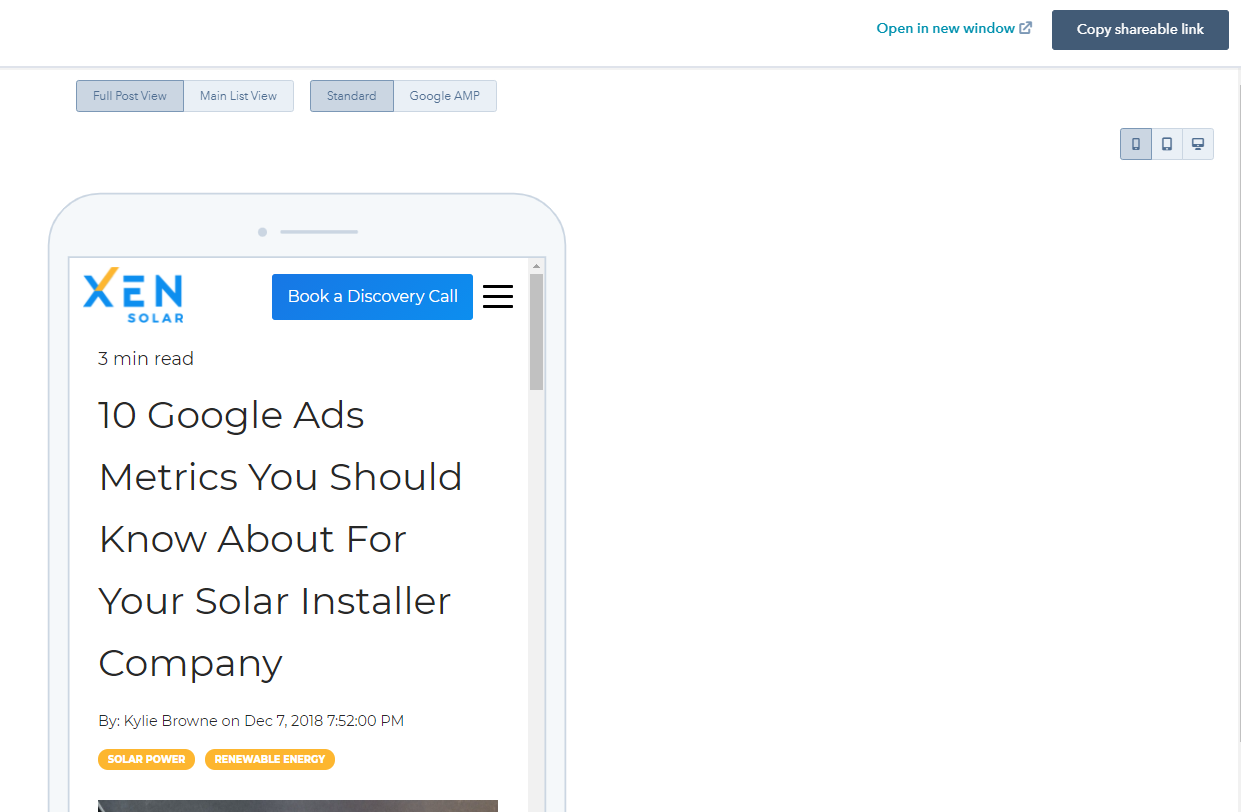
Task: Open the RENEWABLE ENERGY tag
Action: 270,759
